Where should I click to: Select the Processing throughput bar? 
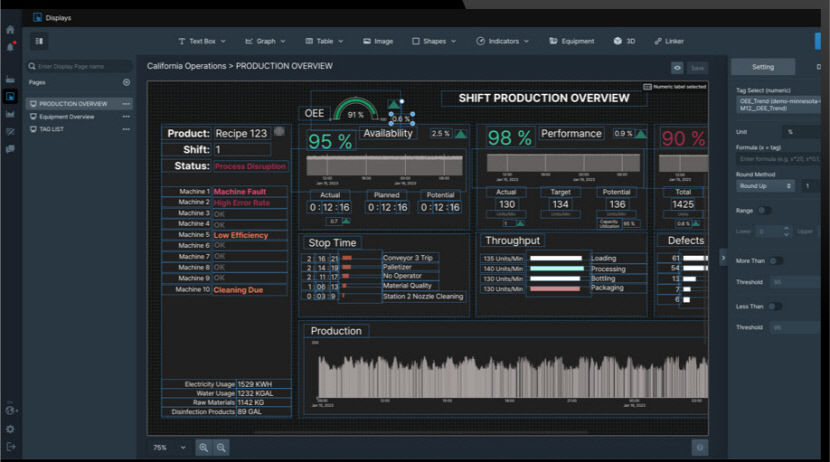(x=557, y=269)
